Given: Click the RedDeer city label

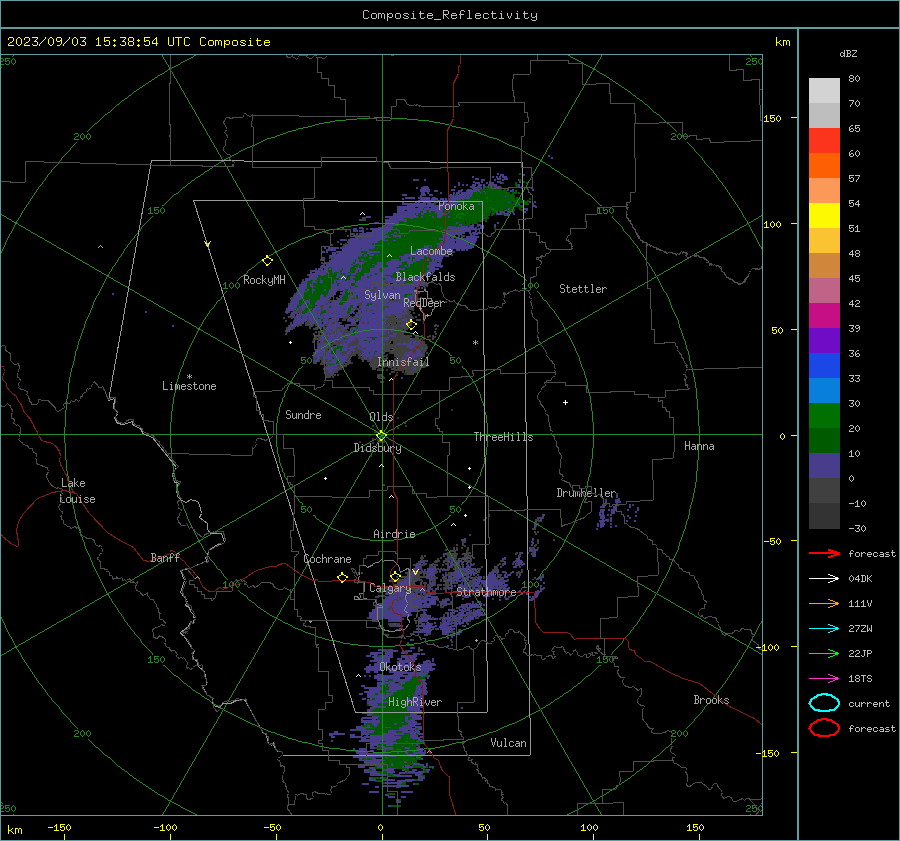Looking at the screenshot, I should click(x=424, y=303).
